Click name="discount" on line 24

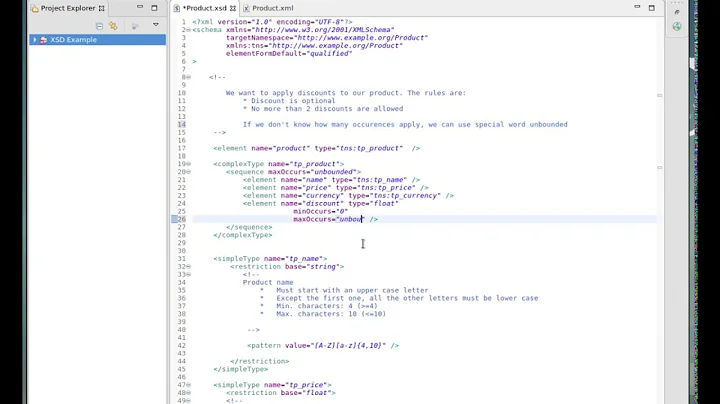312,204
